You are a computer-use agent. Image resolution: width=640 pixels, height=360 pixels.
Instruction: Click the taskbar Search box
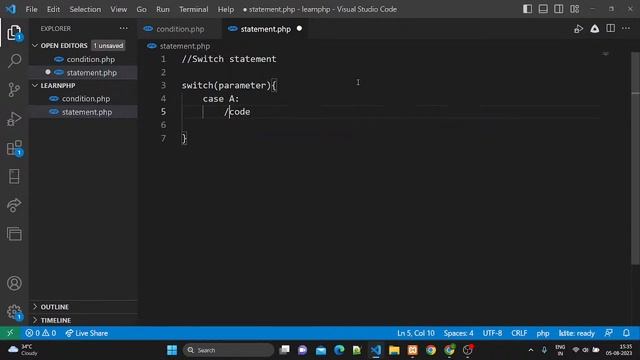coord(229,350)
